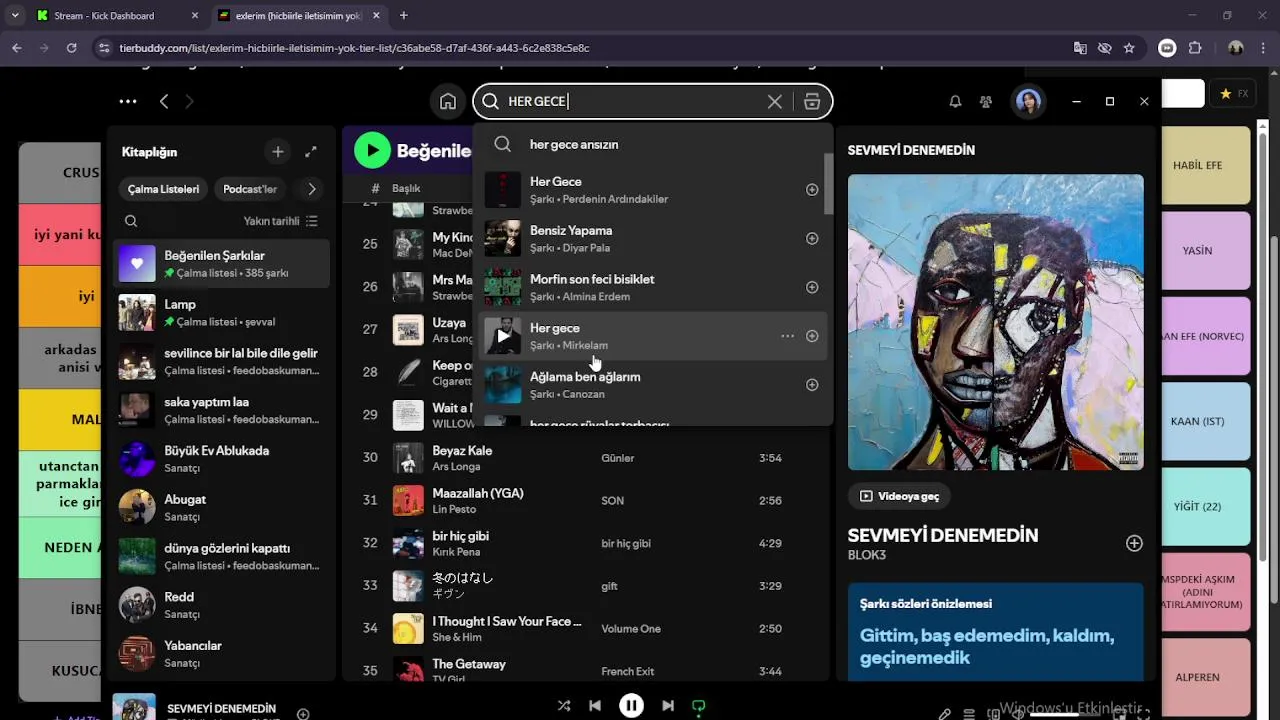Select Çalma Listeleri filter chip
The height and width of the screenshot is (720, 1280).
click(163, 189)
